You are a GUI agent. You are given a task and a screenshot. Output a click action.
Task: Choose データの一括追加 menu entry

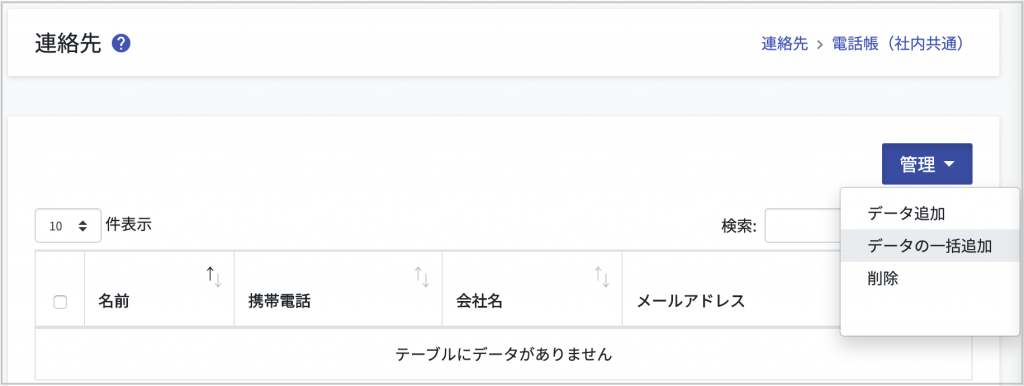point(930,246)
